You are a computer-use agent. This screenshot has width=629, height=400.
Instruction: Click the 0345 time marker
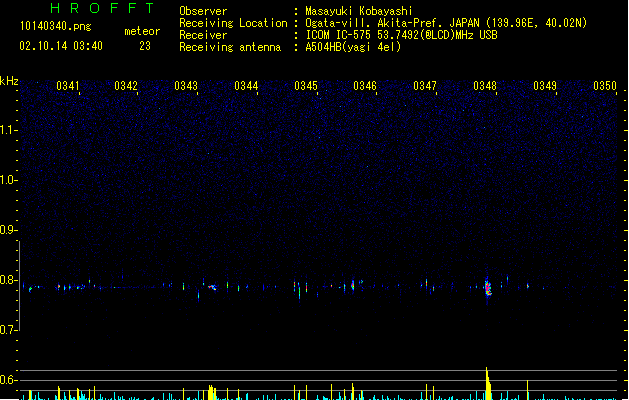pyautogui.click(x=306, y=86)
